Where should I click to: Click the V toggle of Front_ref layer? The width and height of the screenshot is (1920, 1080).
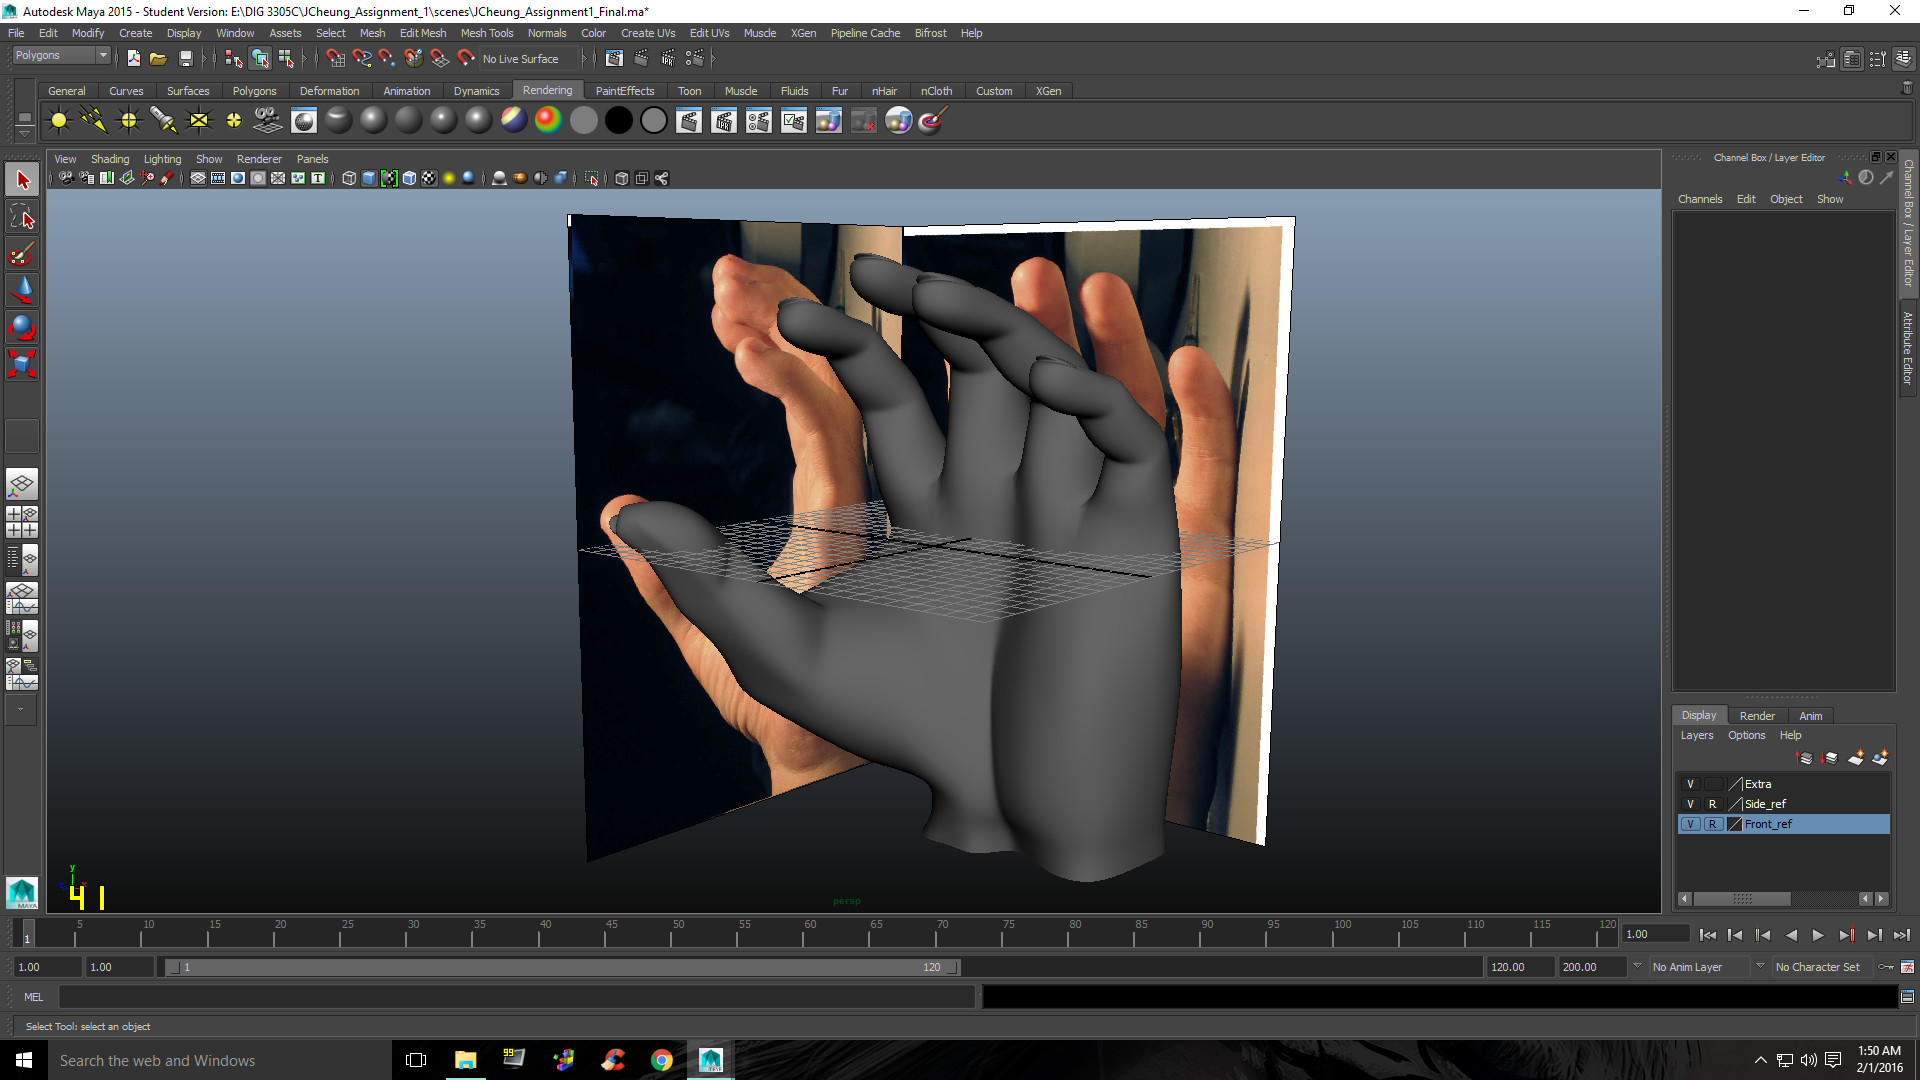pos(1691,824)
